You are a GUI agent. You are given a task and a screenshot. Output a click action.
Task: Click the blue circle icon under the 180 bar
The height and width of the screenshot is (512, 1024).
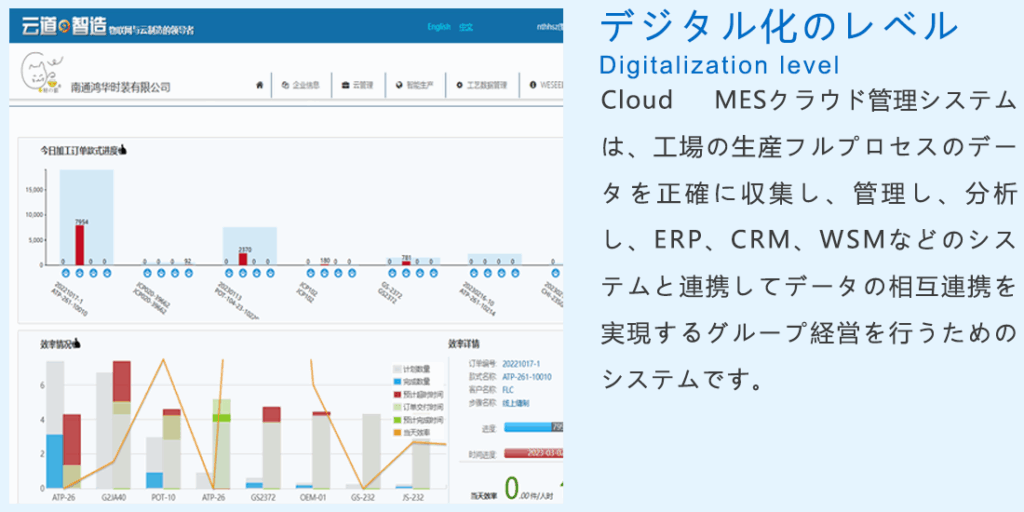pyautogui.click(x=325, y=272)
